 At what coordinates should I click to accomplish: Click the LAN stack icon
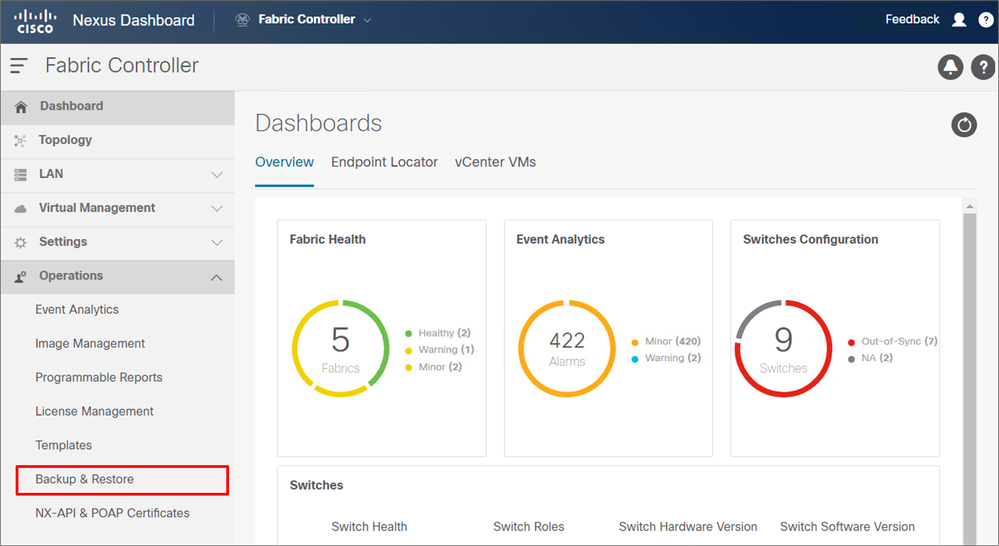tap(20, 175)
